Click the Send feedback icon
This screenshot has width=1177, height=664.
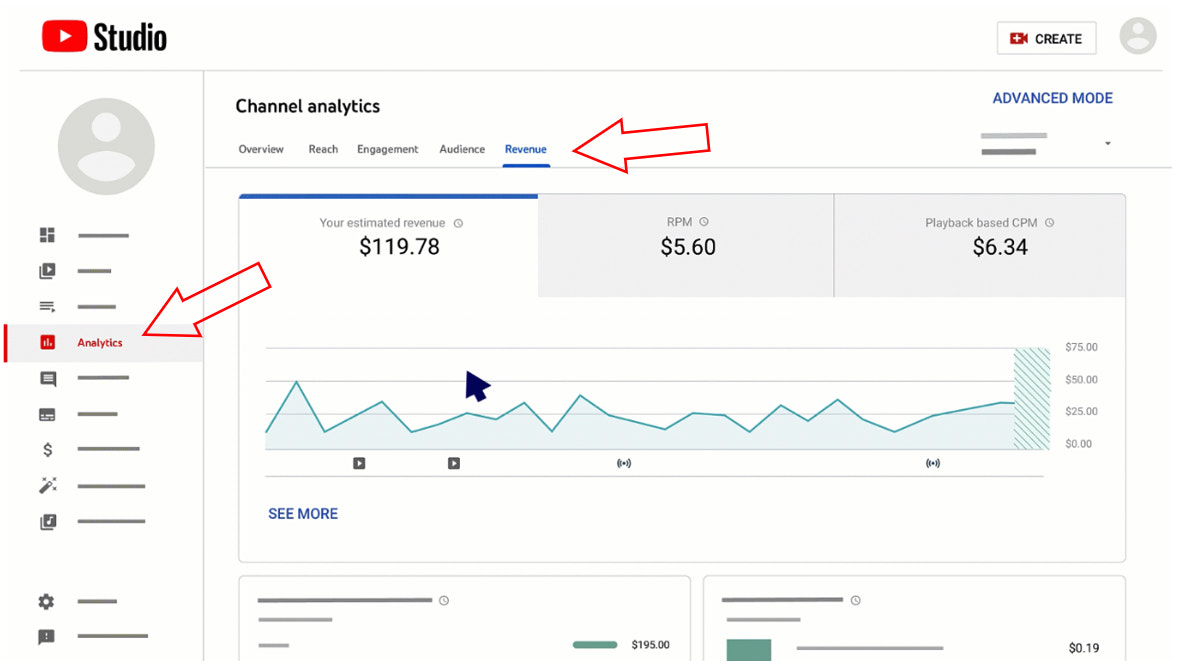click(47, 637)
